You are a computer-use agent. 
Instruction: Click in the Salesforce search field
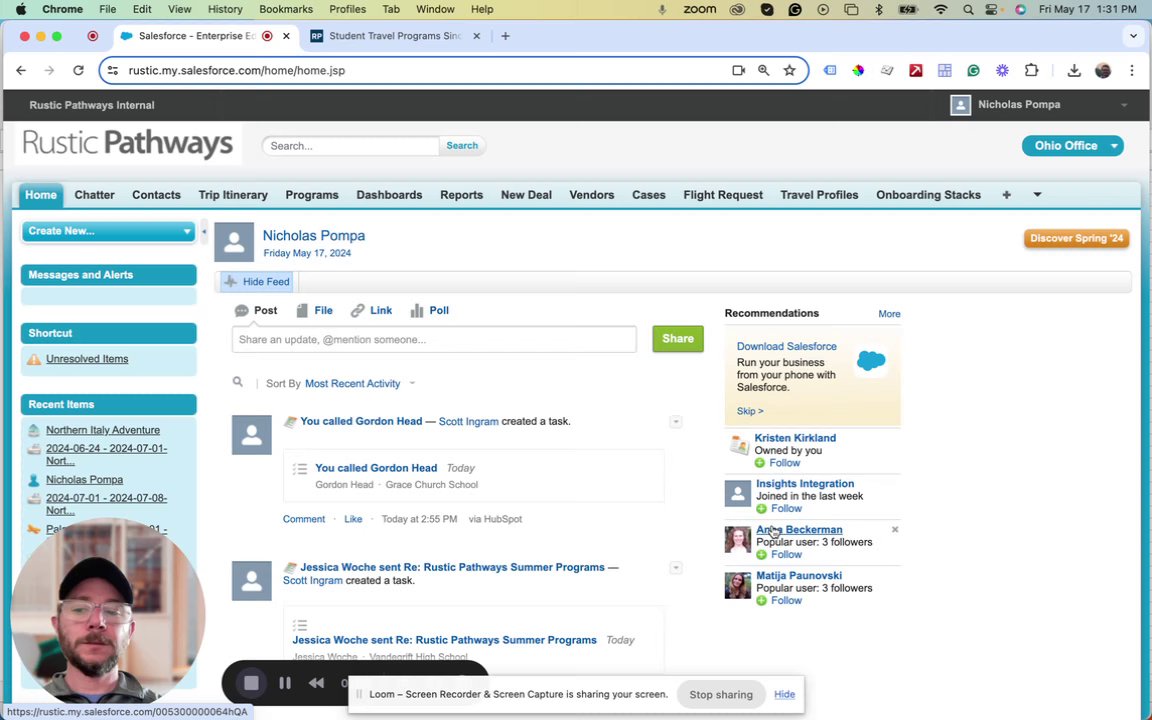coord(350,145)
